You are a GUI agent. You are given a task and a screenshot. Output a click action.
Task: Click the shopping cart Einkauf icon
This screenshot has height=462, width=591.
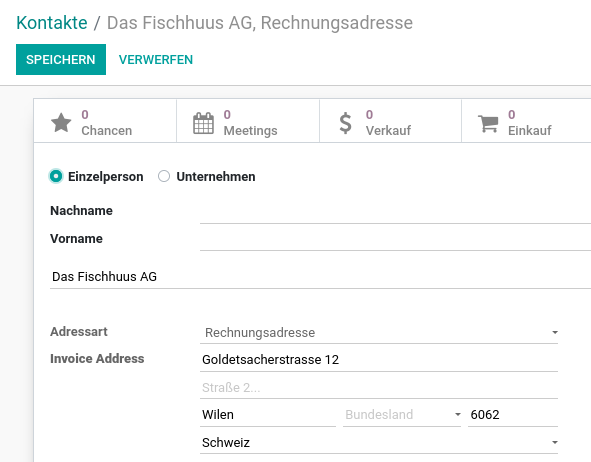point(488,123)
